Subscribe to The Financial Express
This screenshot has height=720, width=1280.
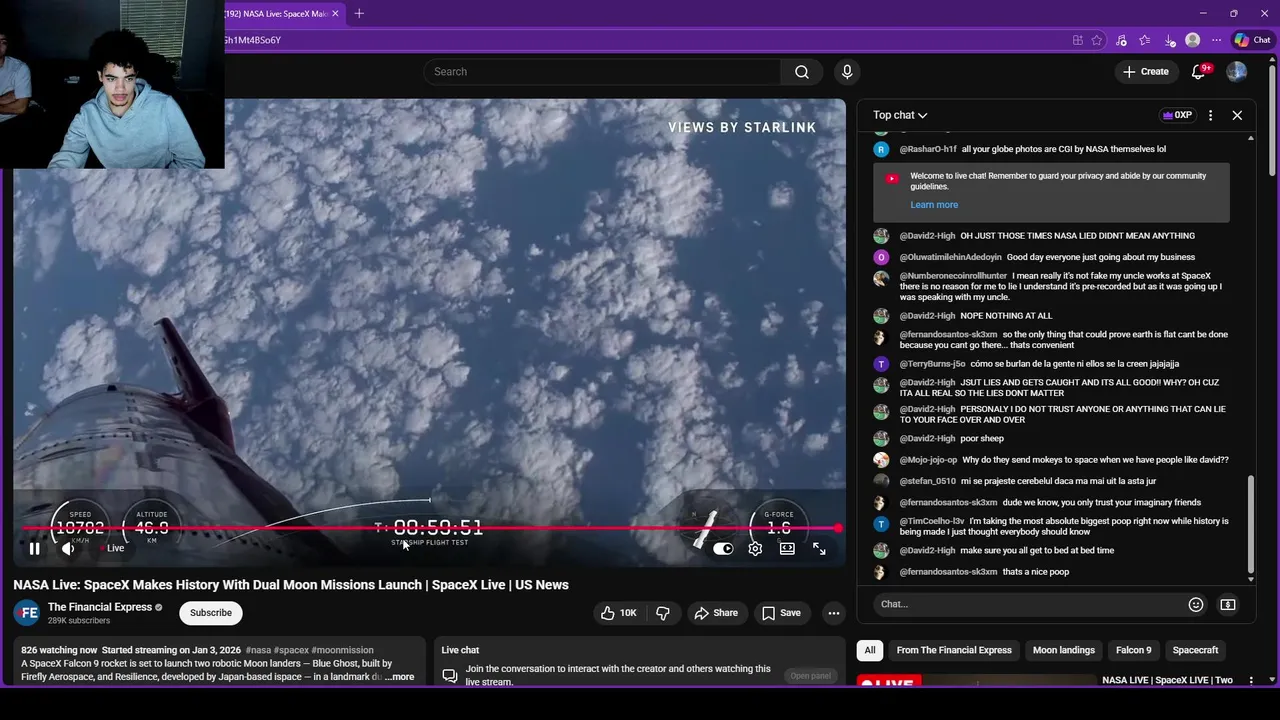(211, 613)
